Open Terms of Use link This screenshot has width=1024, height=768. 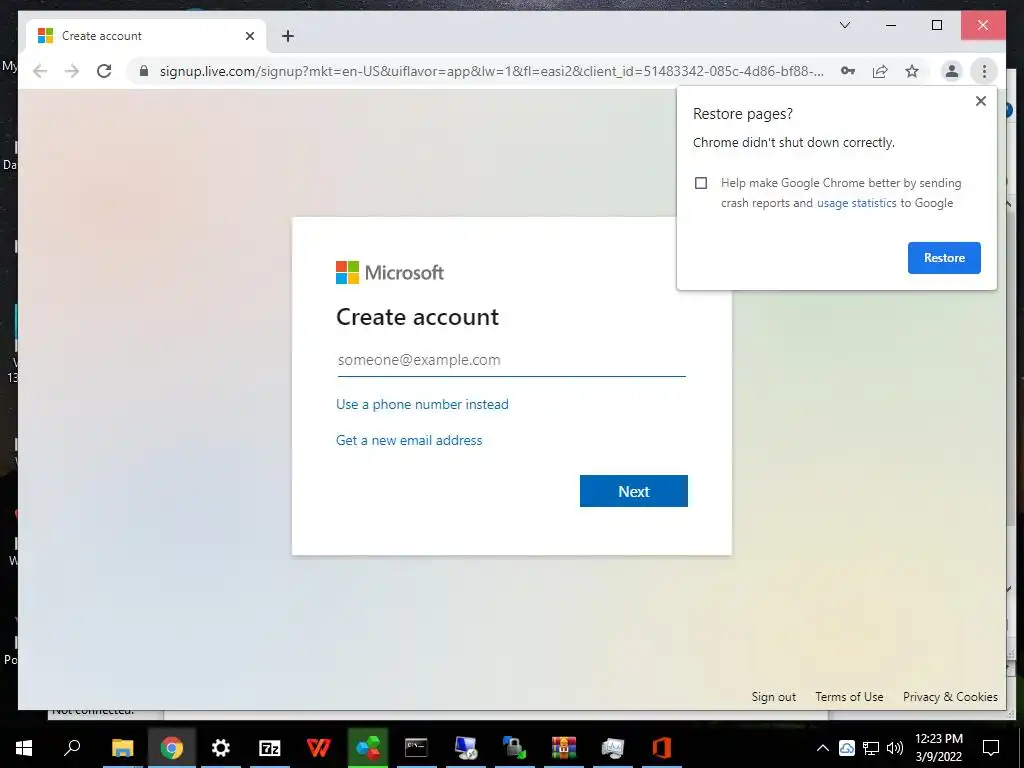coord(849,697)
